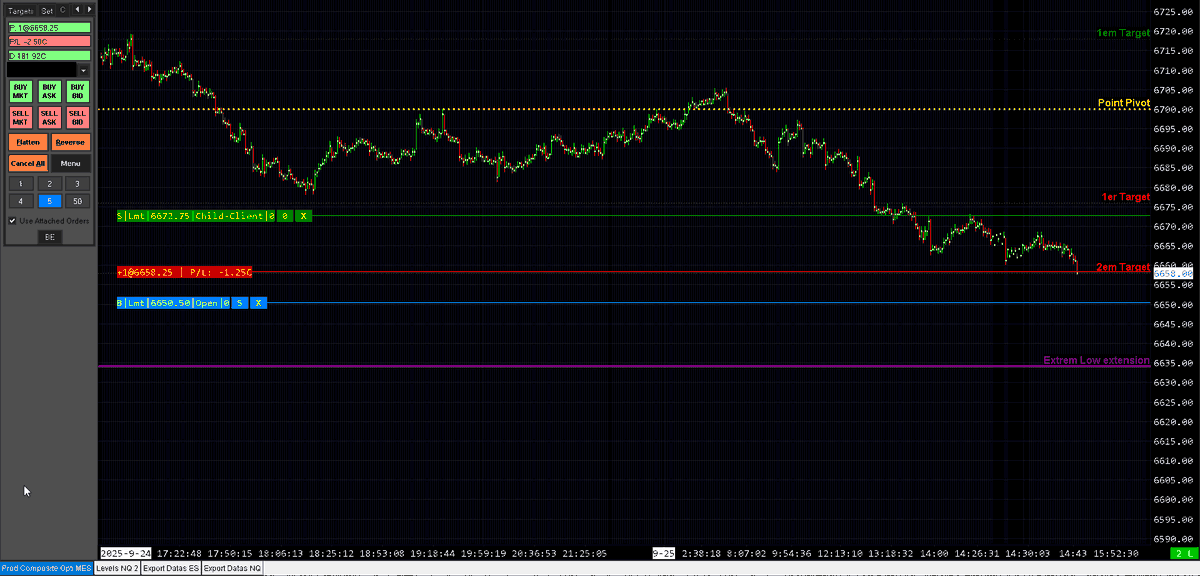The width and height of the screenshot is (1200, 576).
Task: Cancel All working orders
Action: click(x=28, y=163)
